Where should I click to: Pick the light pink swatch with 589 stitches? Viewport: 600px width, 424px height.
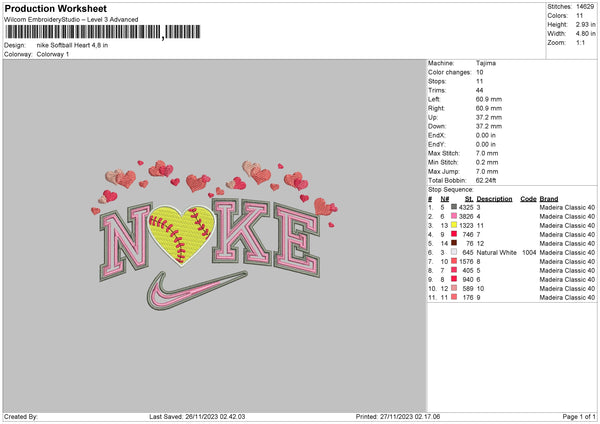(454, 288)
